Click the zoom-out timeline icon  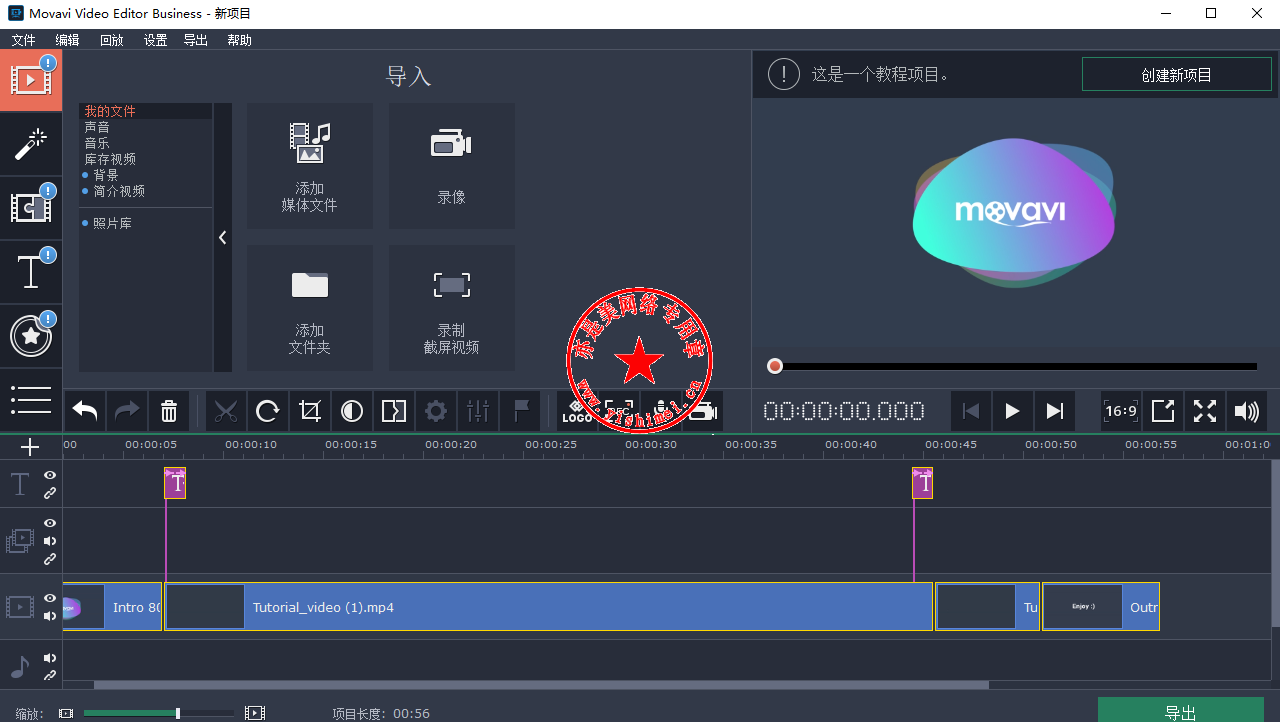(x=66, y=713)
